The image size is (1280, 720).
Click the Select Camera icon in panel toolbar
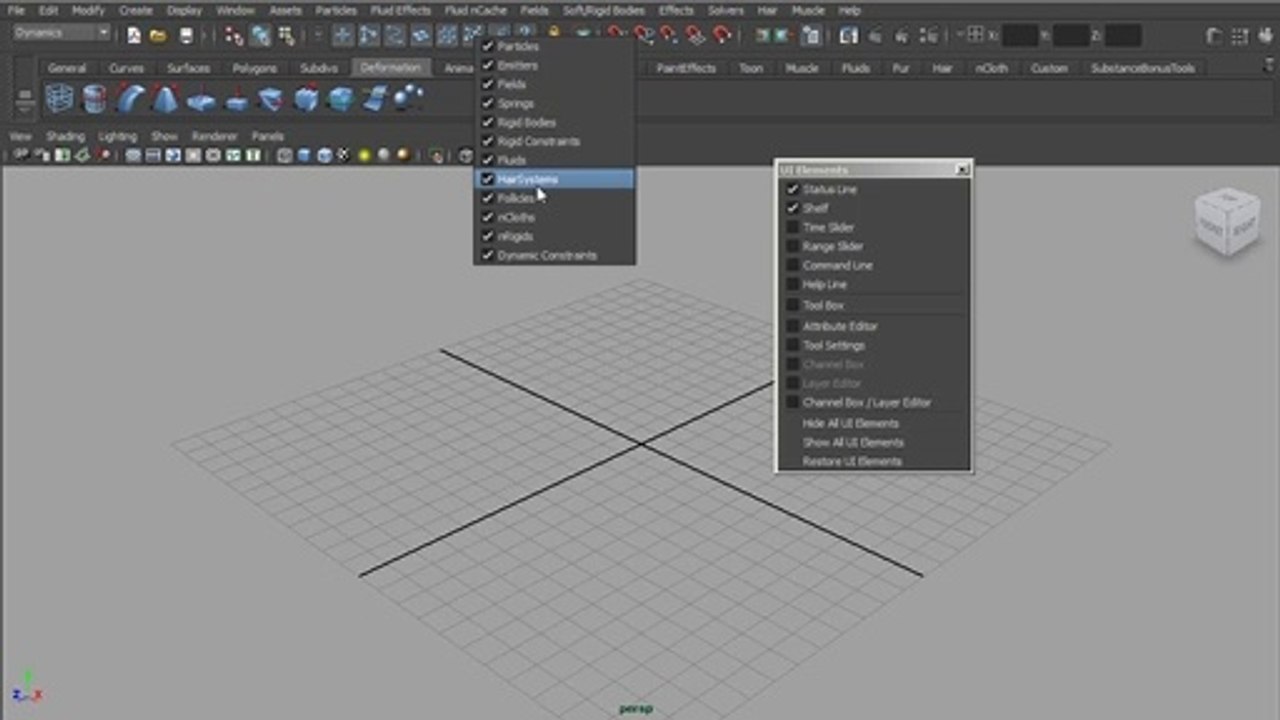click(20, 155)
